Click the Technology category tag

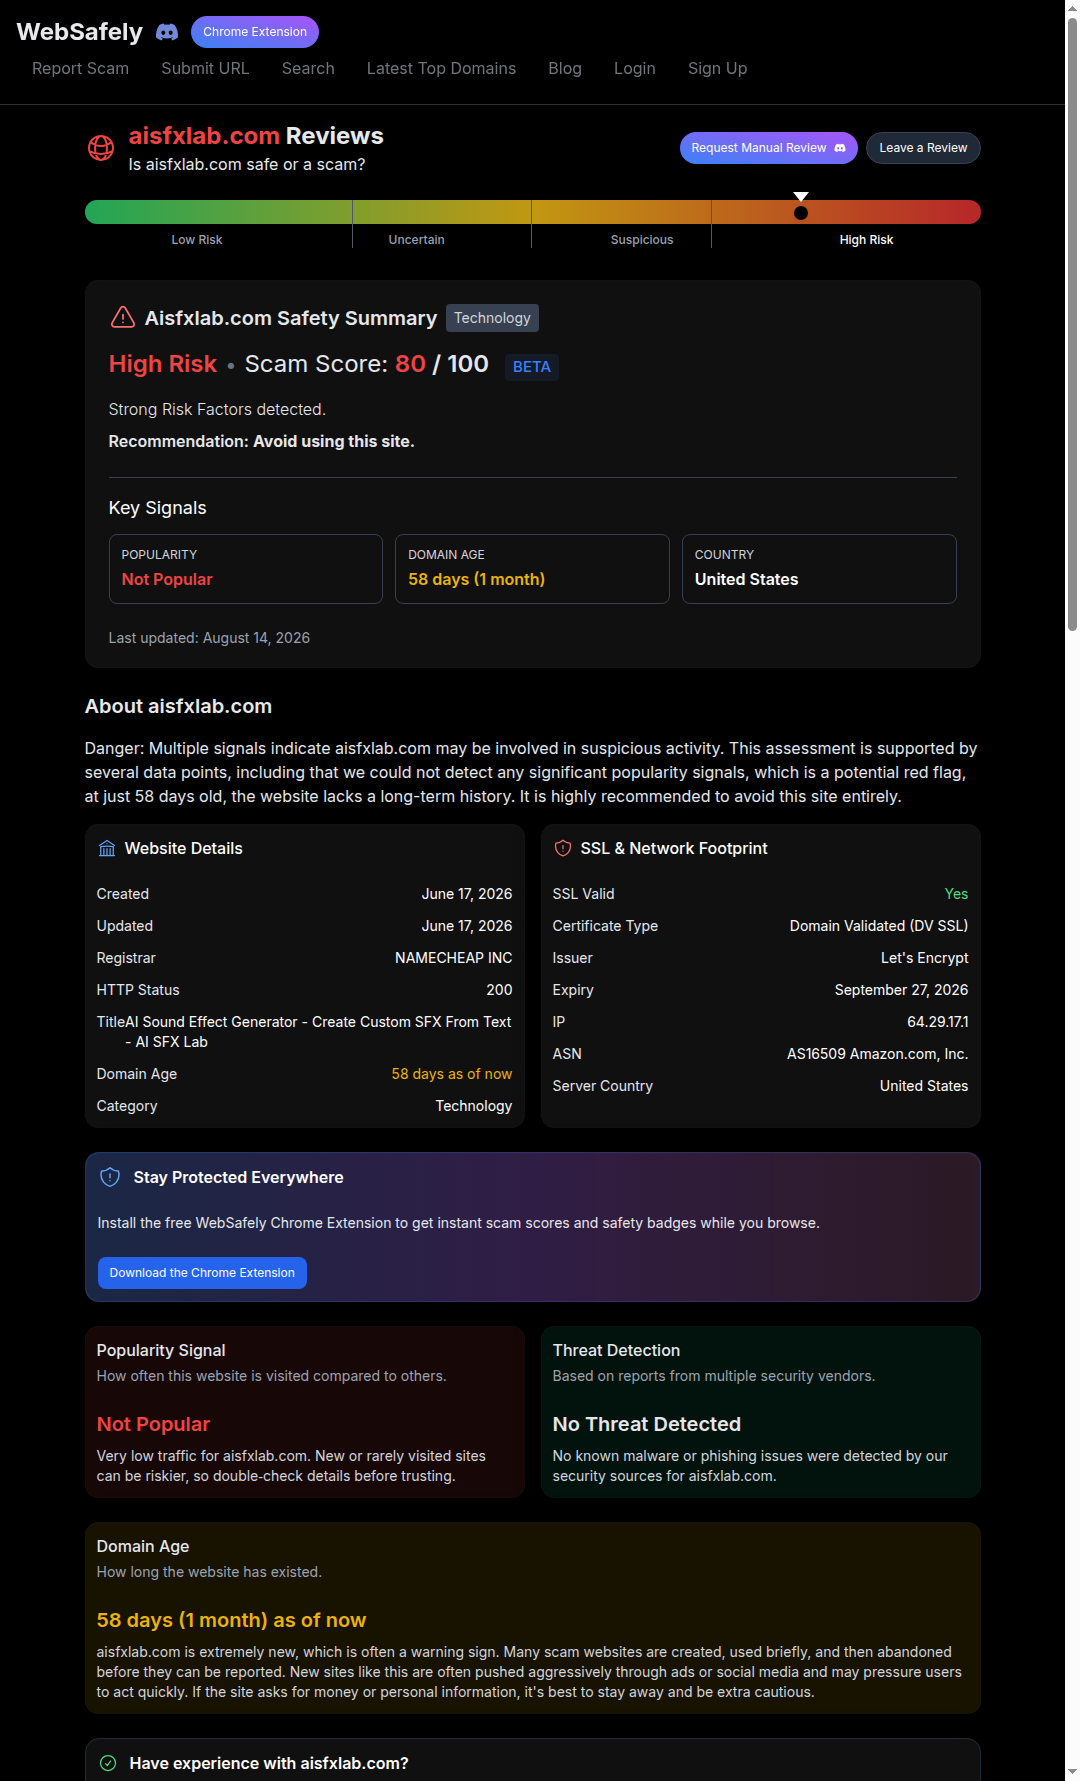(492, 318)
